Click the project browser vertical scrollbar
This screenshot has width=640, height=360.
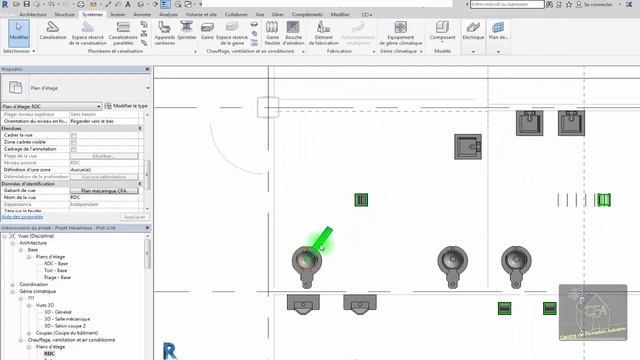(x=147, y=253)
